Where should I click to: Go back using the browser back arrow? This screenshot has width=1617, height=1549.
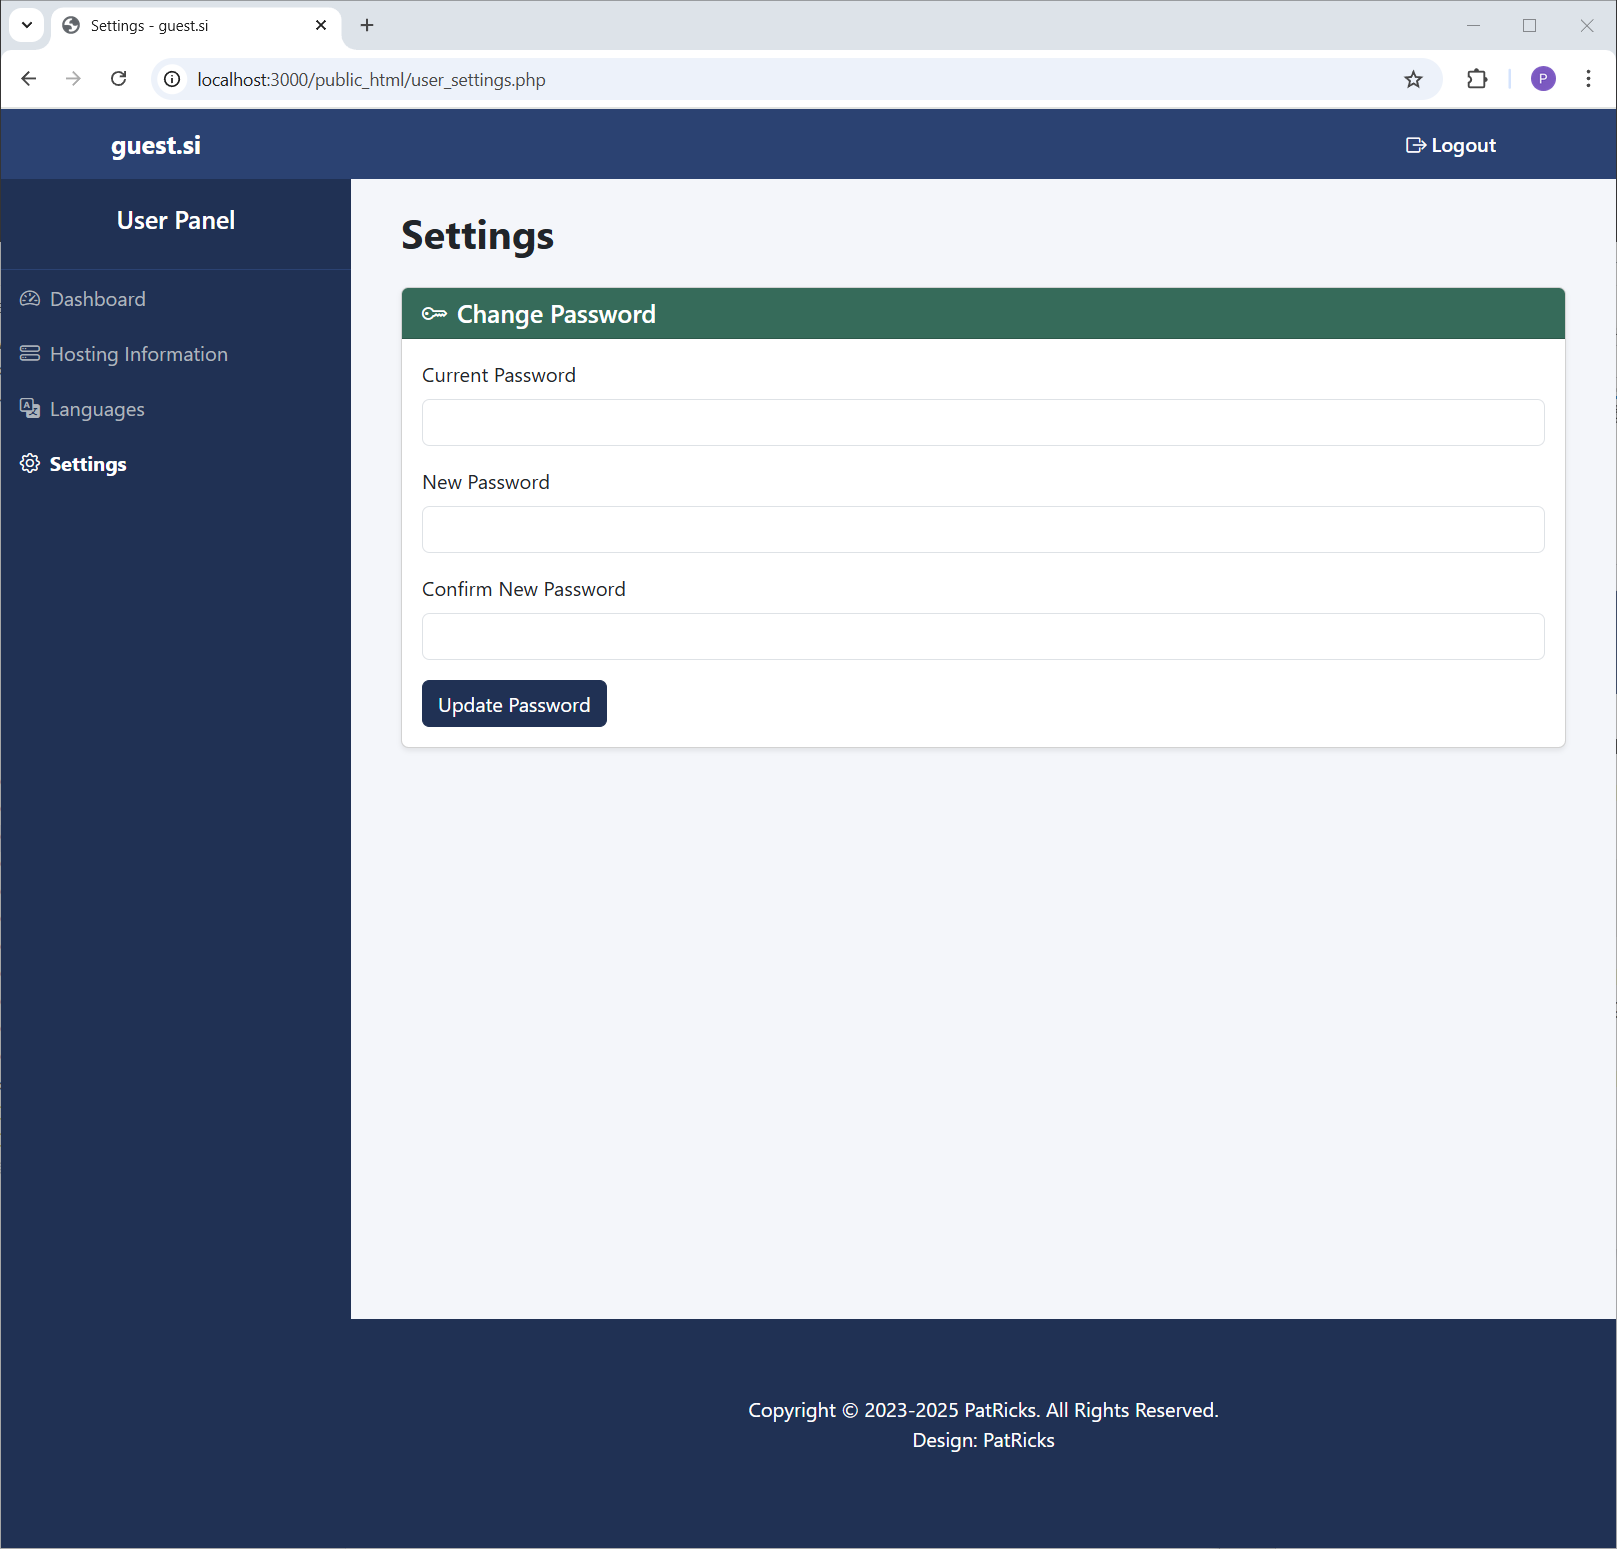pos(29,79)
